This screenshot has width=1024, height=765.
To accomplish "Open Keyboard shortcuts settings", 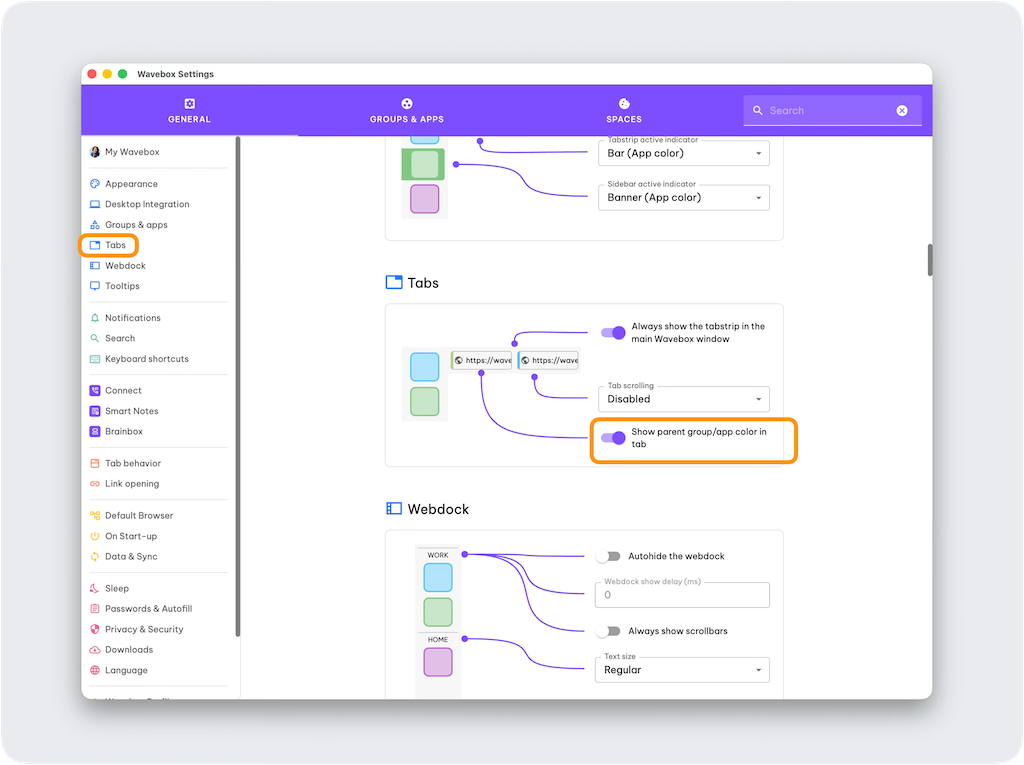I will coord(146,359).
